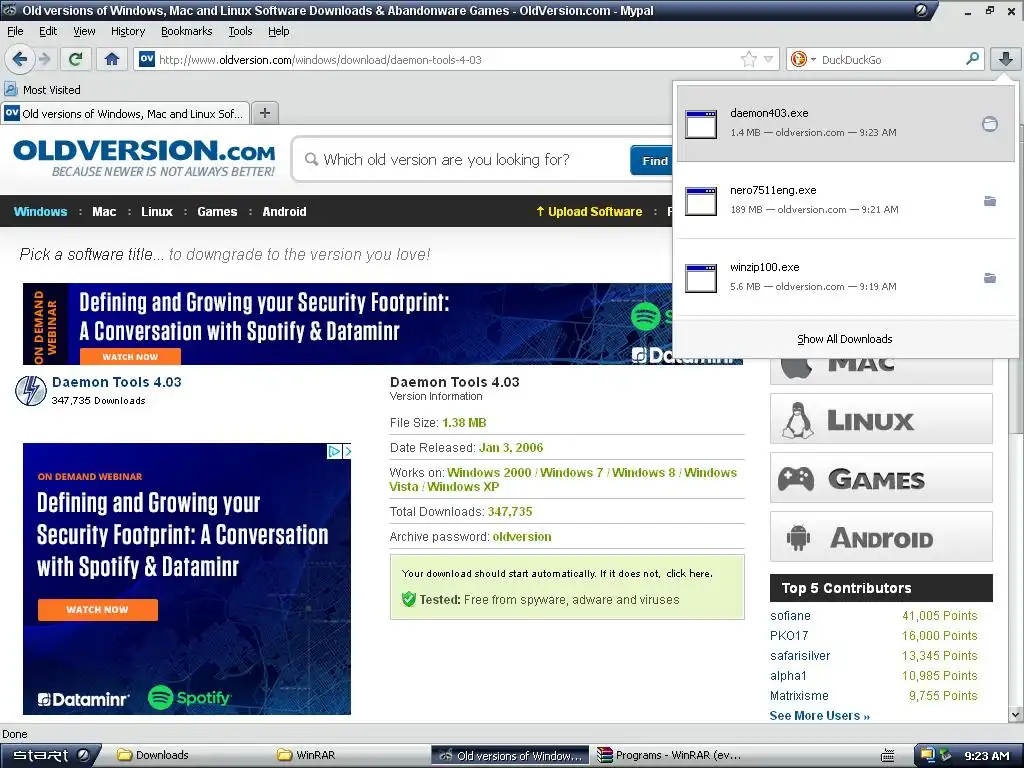The height and width of the screenshot is (768, 1024).
Task: Click the nero7511eng.exe download entry
Action: point(846,200)
